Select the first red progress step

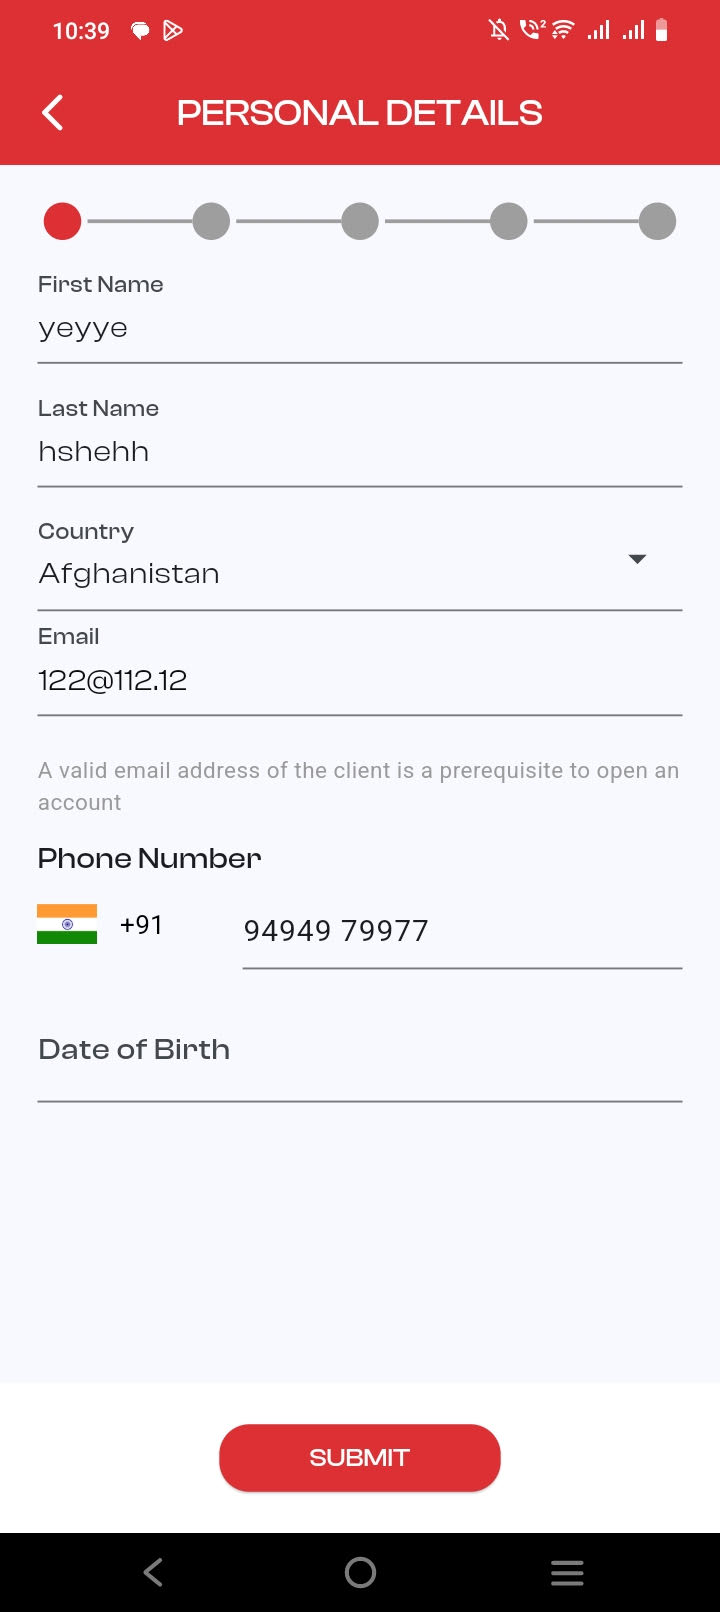pyautogui.click(x=62, y=221)
